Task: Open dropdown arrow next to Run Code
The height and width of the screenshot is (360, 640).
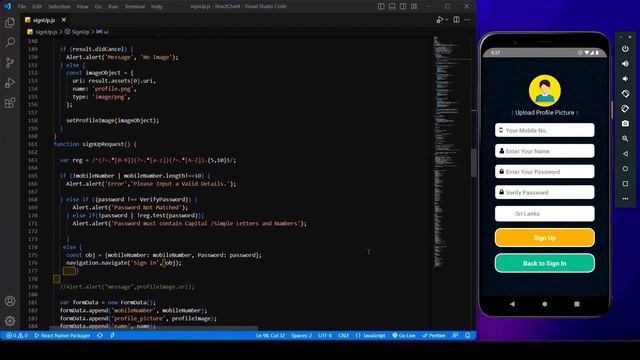Action: [x=447, y=20]
